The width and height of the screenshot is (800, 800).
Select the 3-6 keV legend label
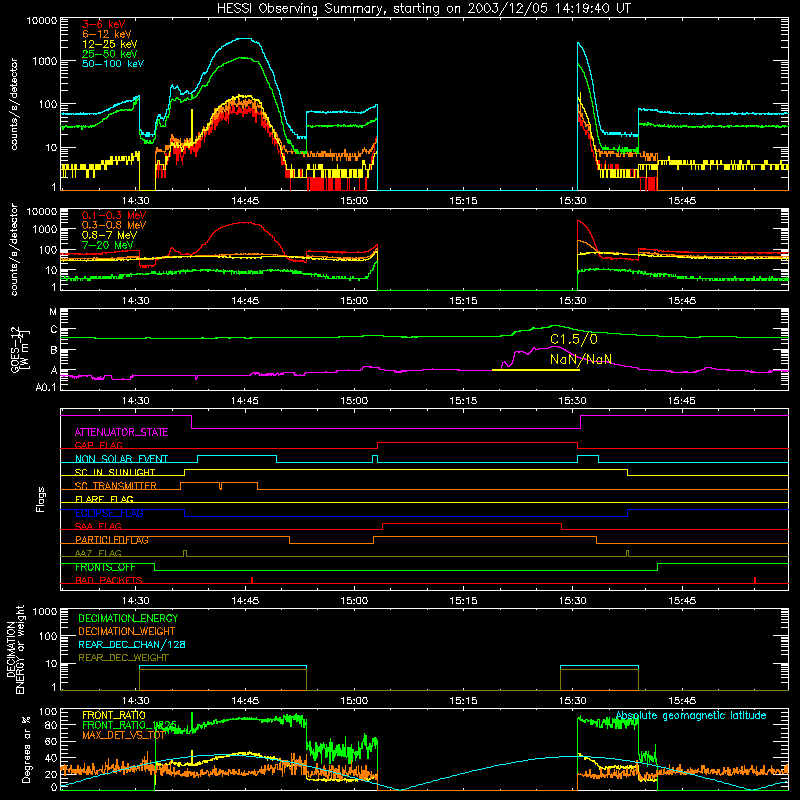tap(103, 24)
